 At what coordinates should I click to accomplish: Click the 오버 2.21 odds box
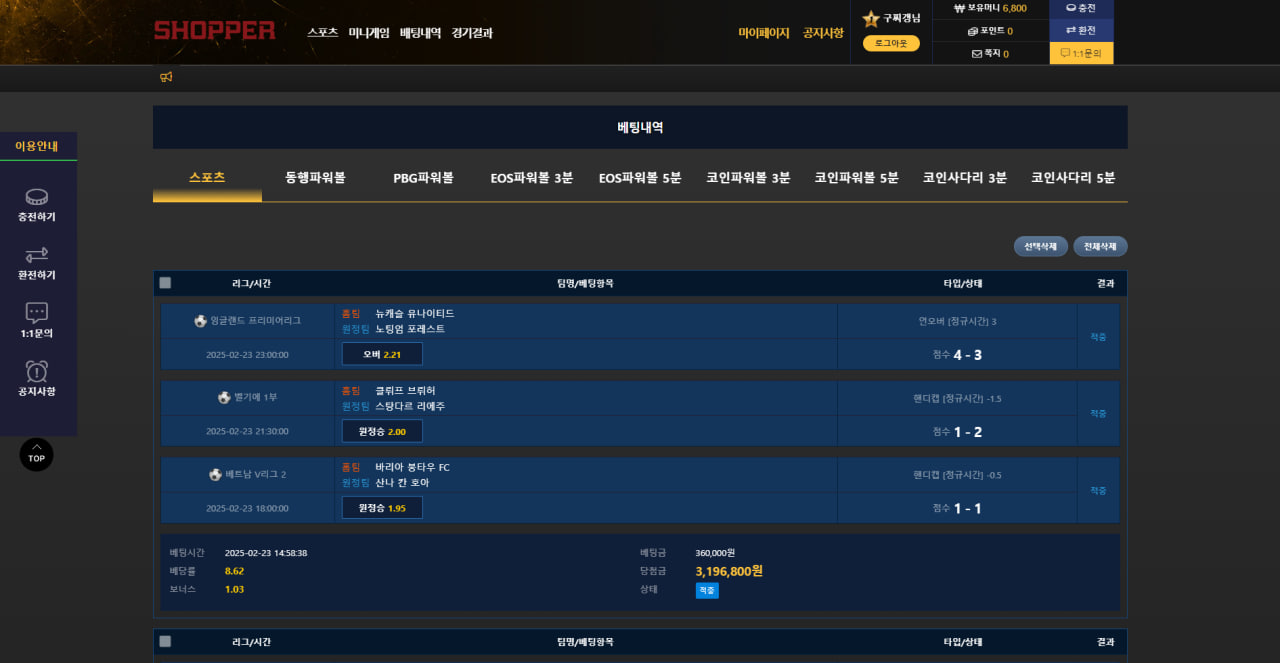pos(382,354)
